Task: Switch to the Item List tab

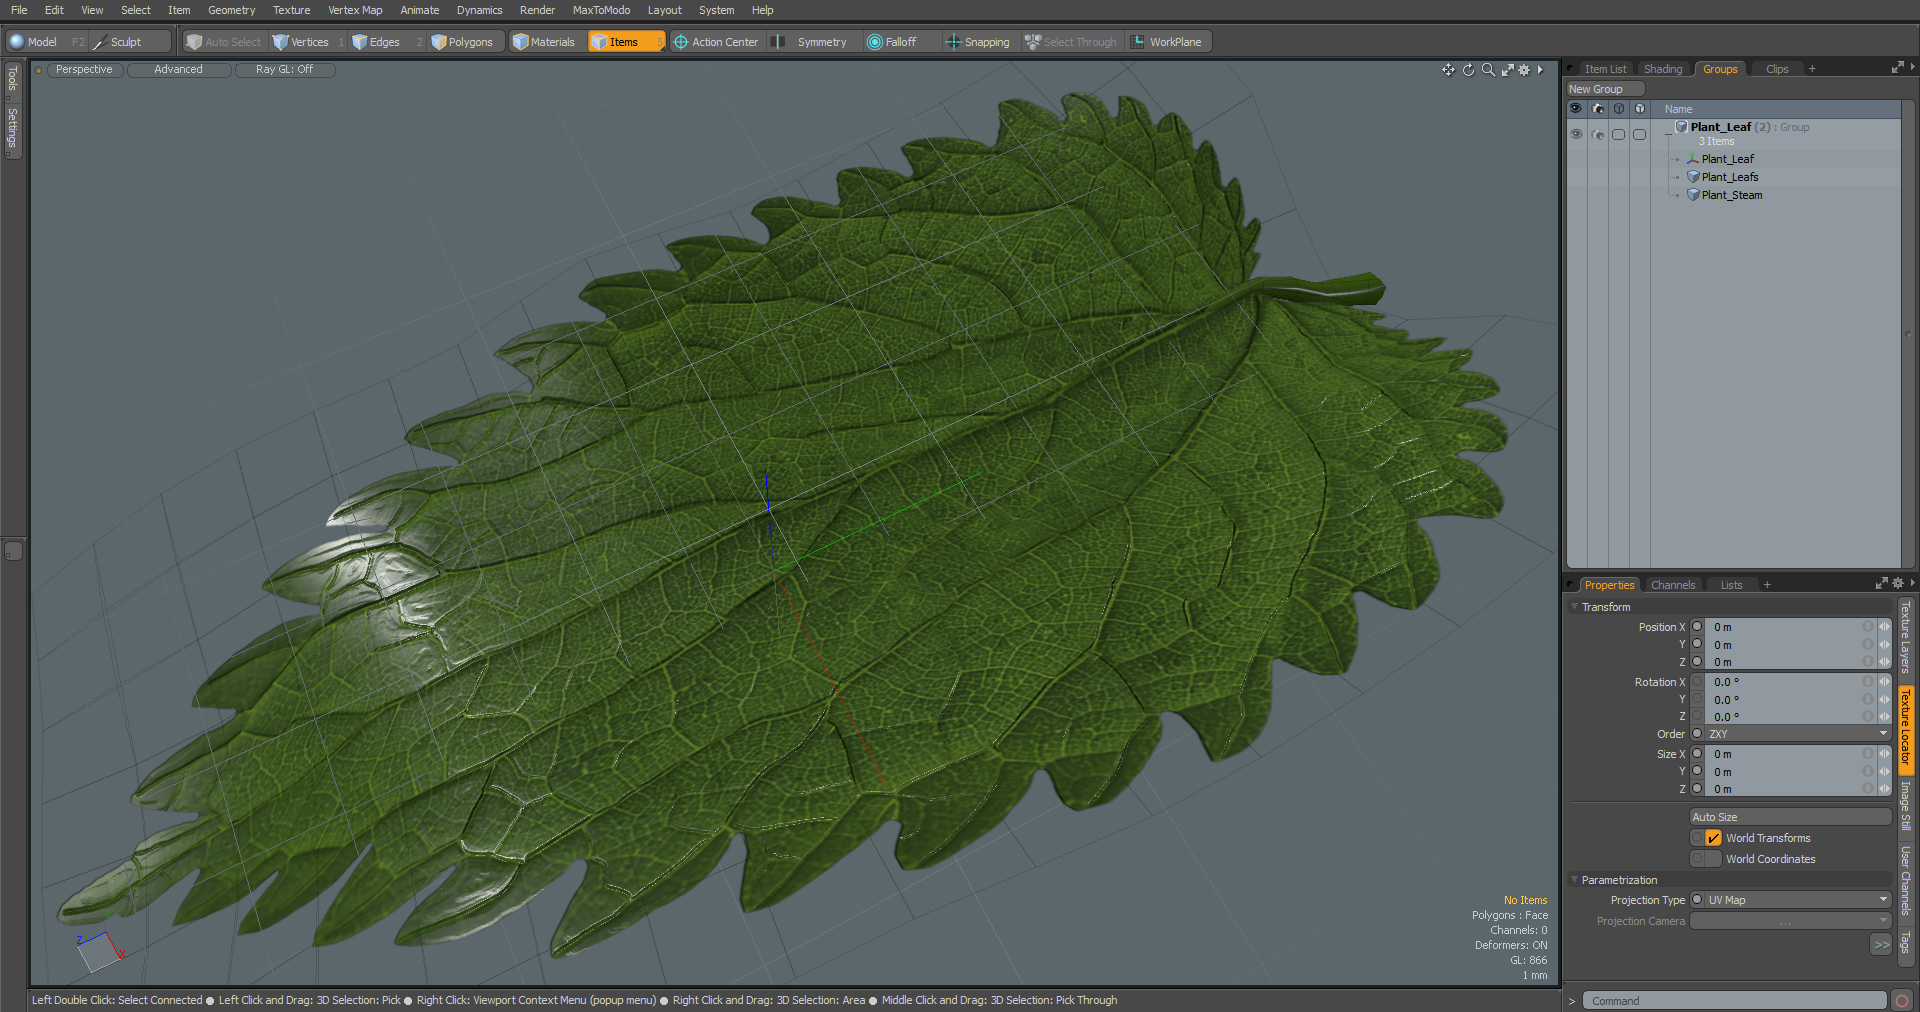Action: tap(1605, 69)
